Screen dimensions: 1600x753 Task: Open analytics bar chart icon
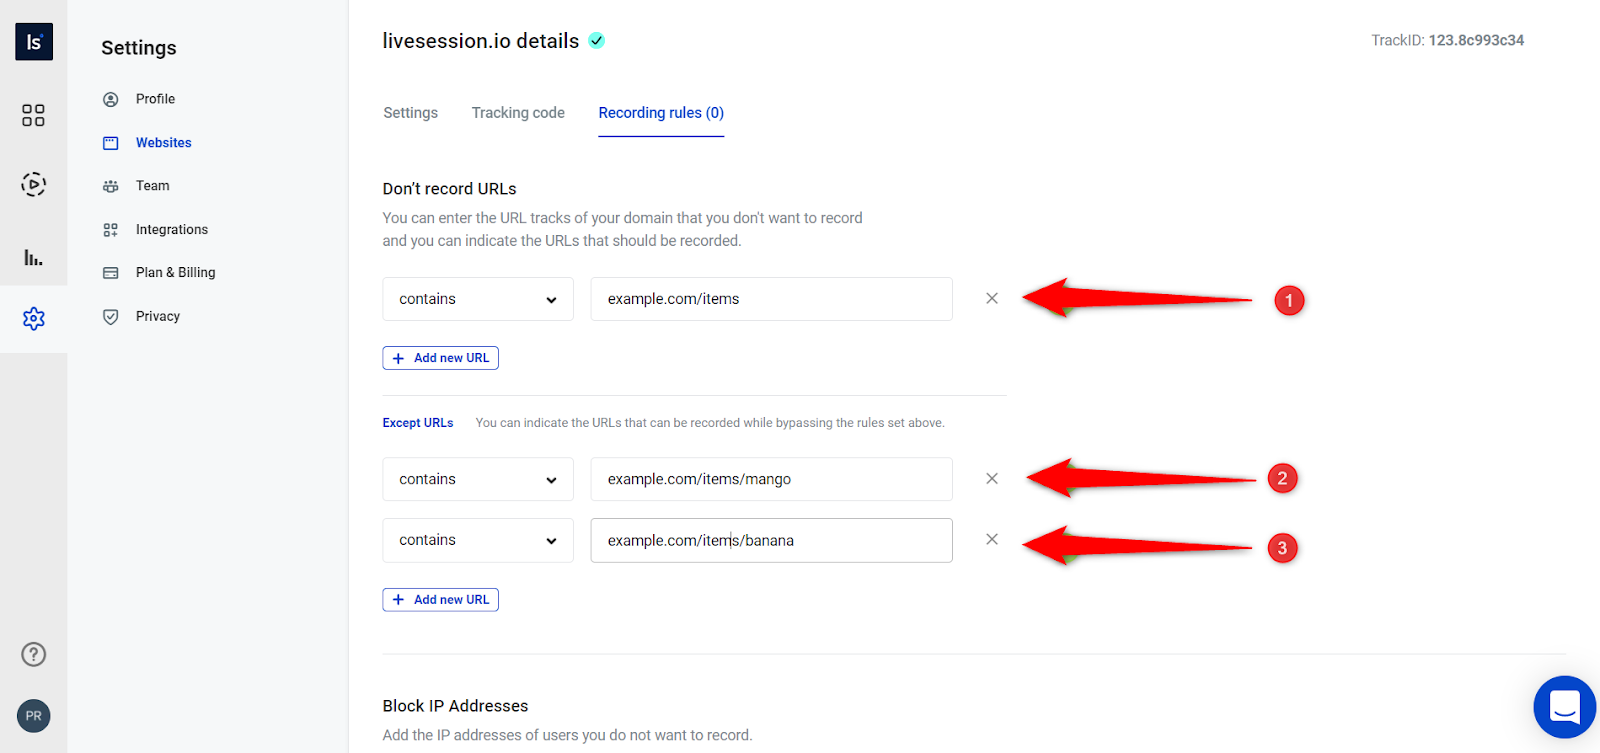(33, 257)
